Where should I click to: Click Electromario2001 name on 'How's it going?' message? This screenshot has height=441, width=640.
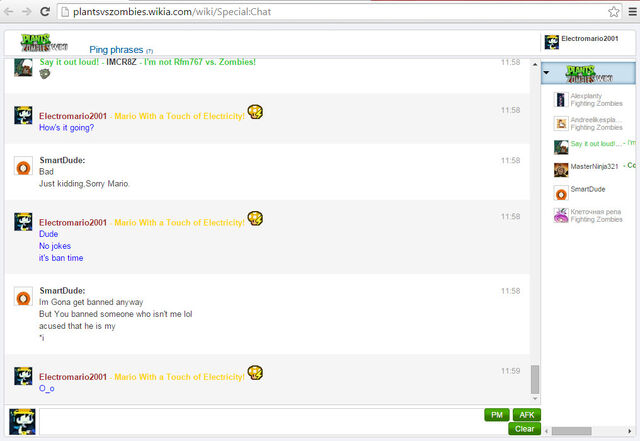(73, 116)
